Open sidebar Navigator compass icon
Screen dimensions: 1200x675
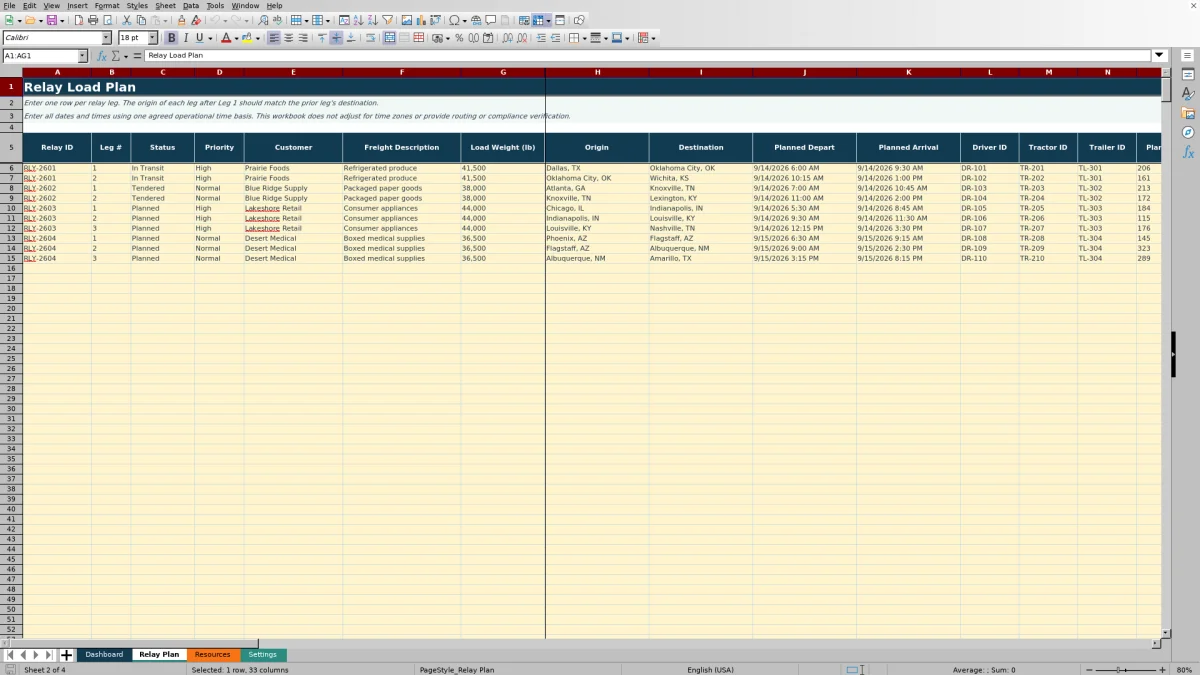pyautogui.click(x=1188, y=132)
